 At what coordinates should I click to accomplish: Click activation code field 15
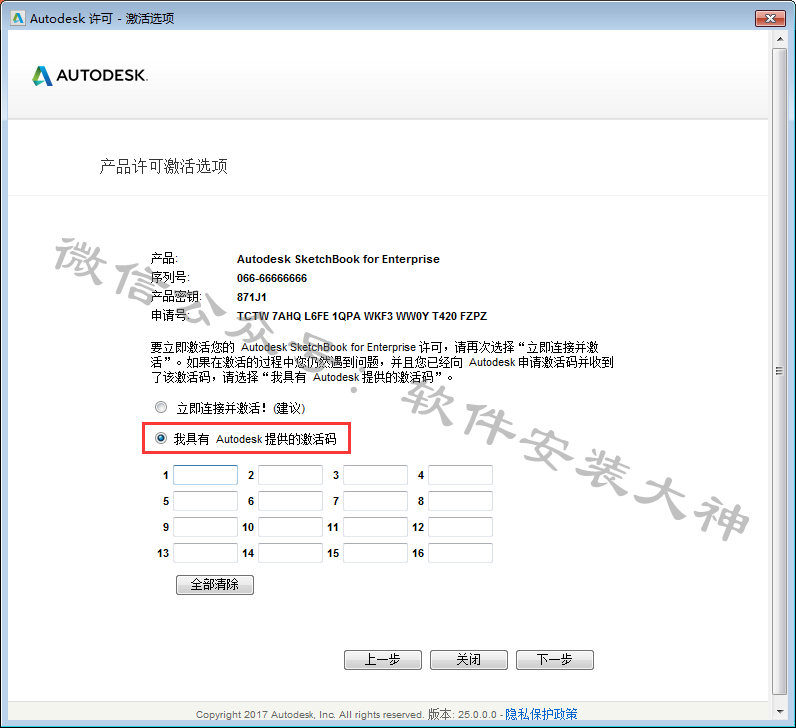click(x=375, y=553)
